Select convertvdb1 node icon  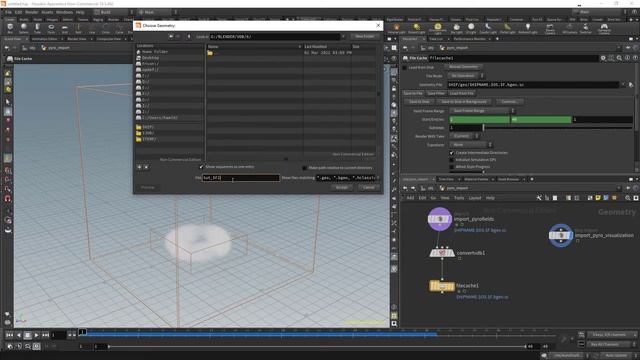coord(442,253)
